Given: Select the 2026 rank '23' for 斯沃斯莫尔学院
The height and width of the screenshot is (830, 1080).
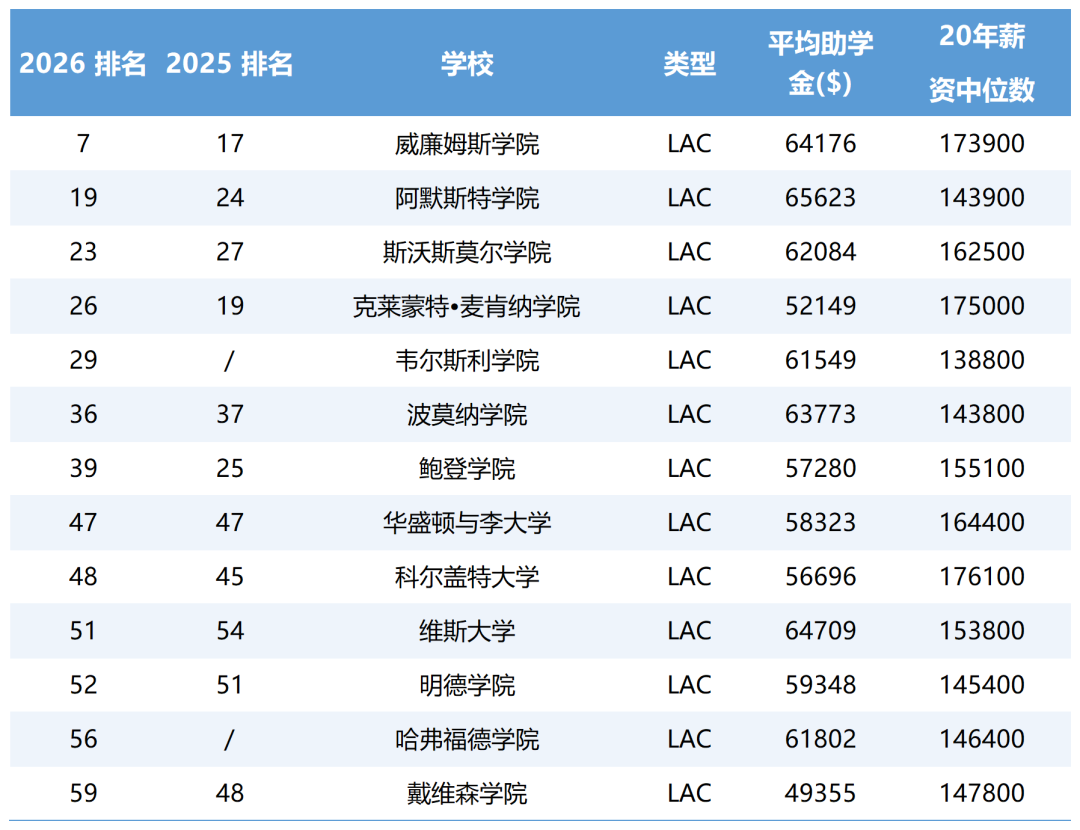Looking at the screenshot, I should click(x=83, y=252).
